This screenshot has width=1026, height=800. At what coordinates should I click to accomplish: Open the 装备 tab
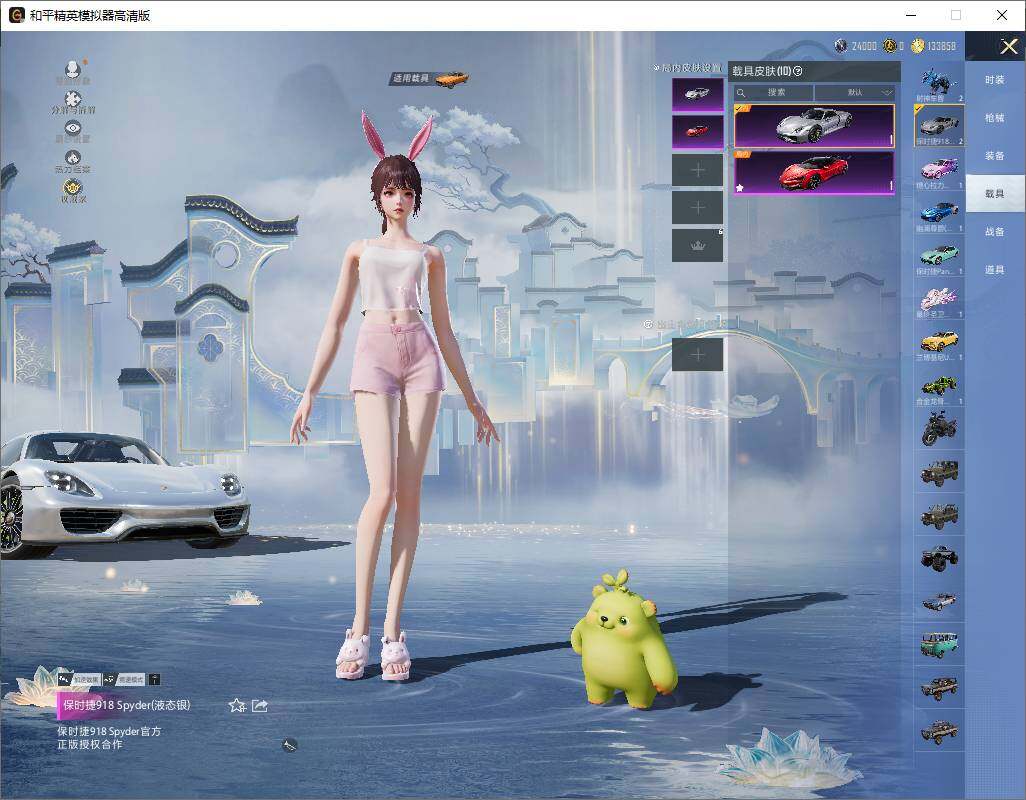coord(995,156)
